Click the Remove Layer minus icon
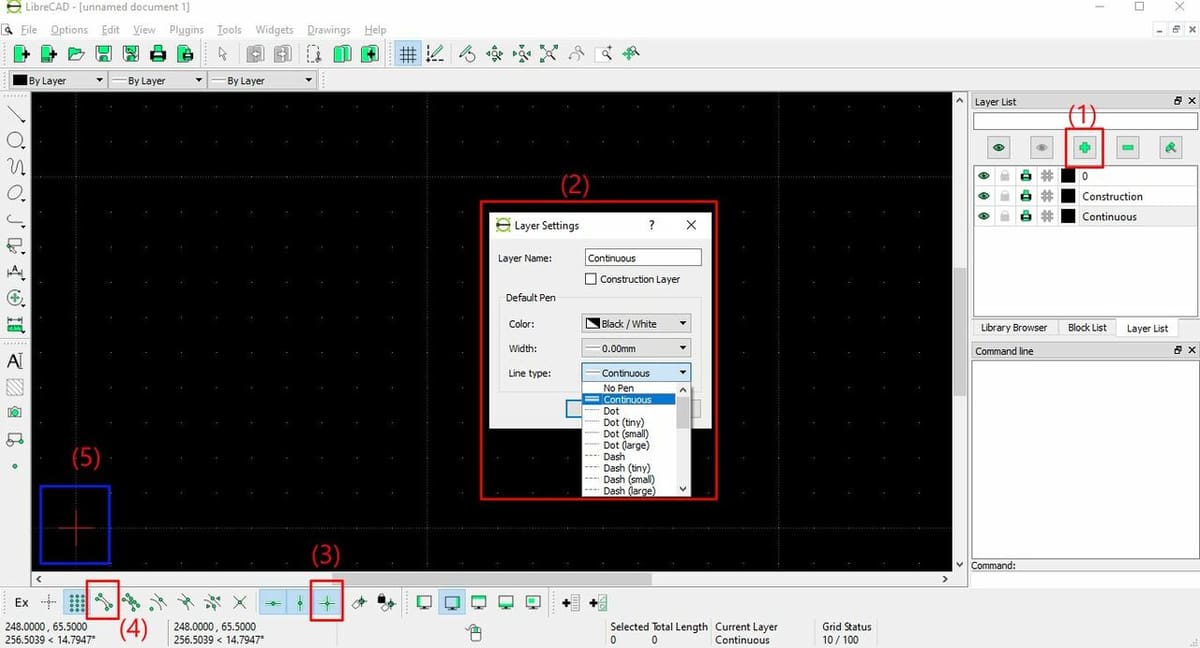 [1128, 148]
